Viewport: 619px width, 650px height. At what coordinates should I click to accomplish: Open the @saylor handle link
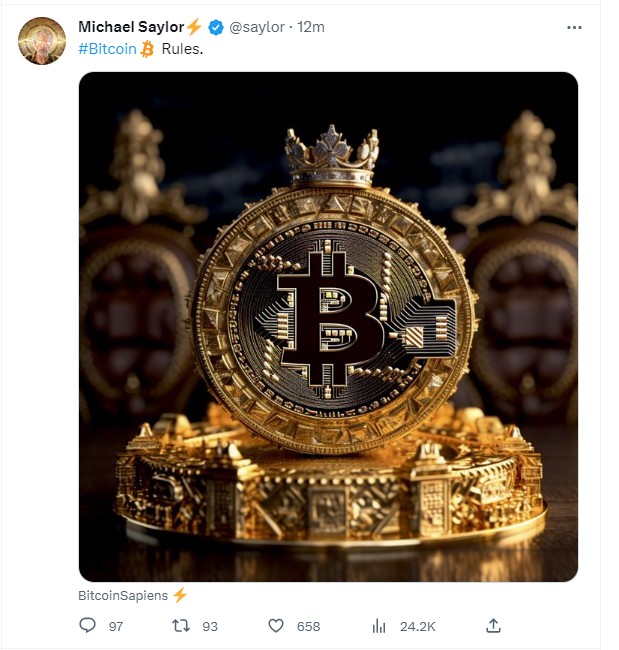257,27
